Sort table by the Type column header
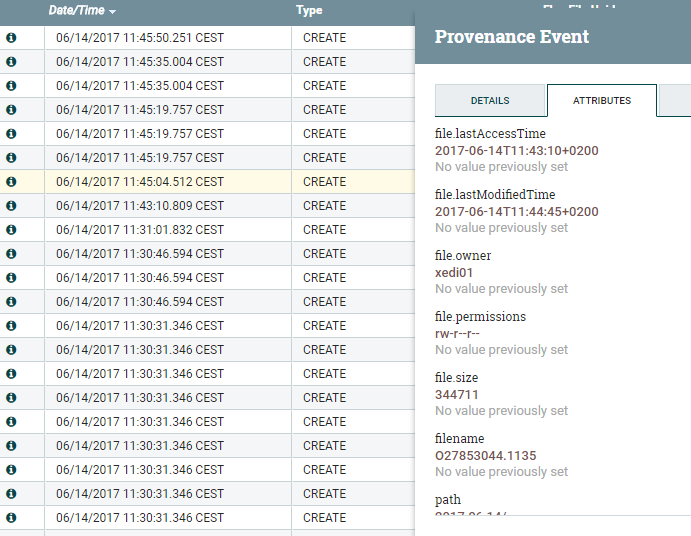 (309, 10)
